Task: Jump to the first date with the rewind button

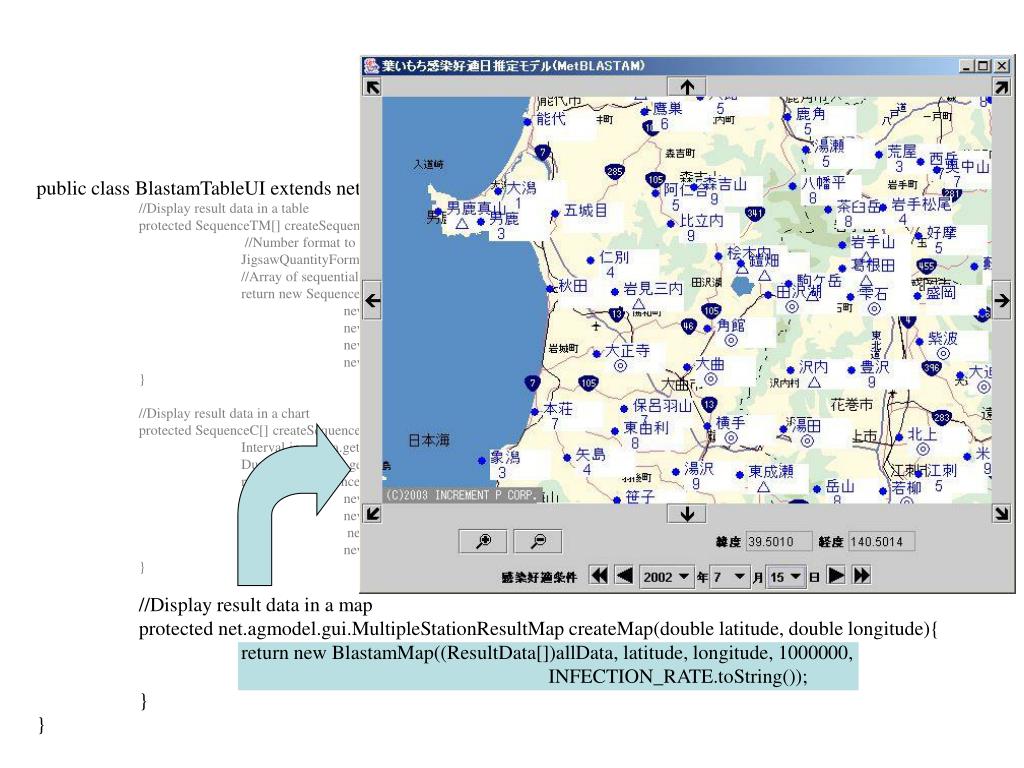Action: tap(598, 575)
